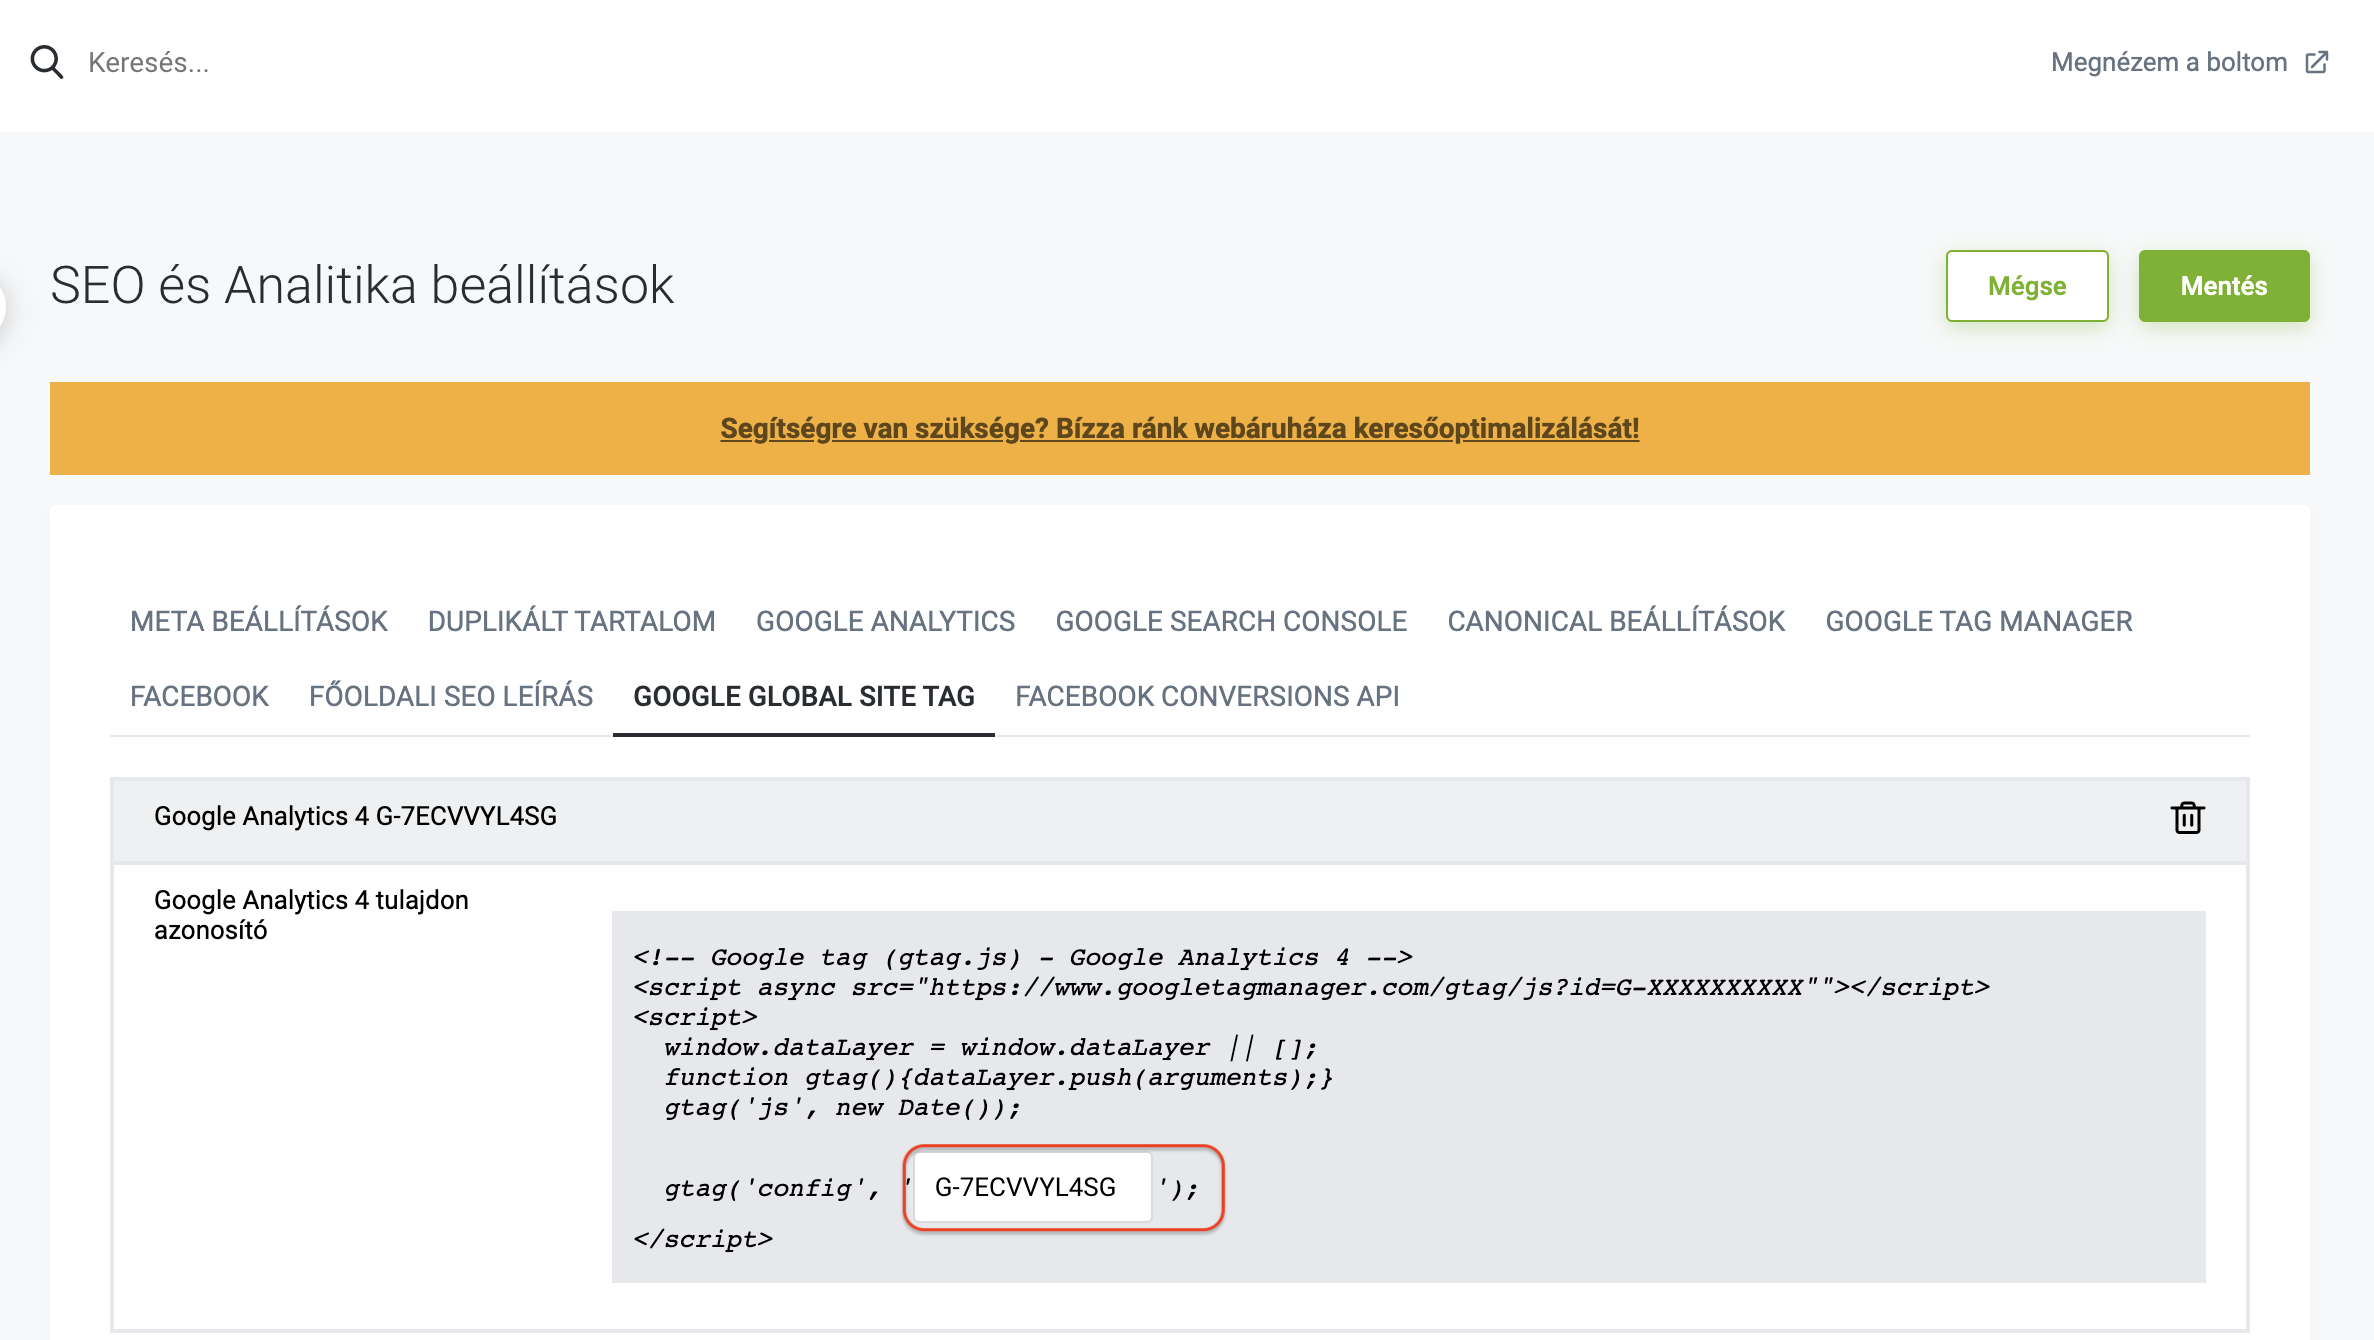This screenshot has width=2374, height=1340.
Task: Click the gtag('js', new Date()) code line
Action: tap(843, 1108)
